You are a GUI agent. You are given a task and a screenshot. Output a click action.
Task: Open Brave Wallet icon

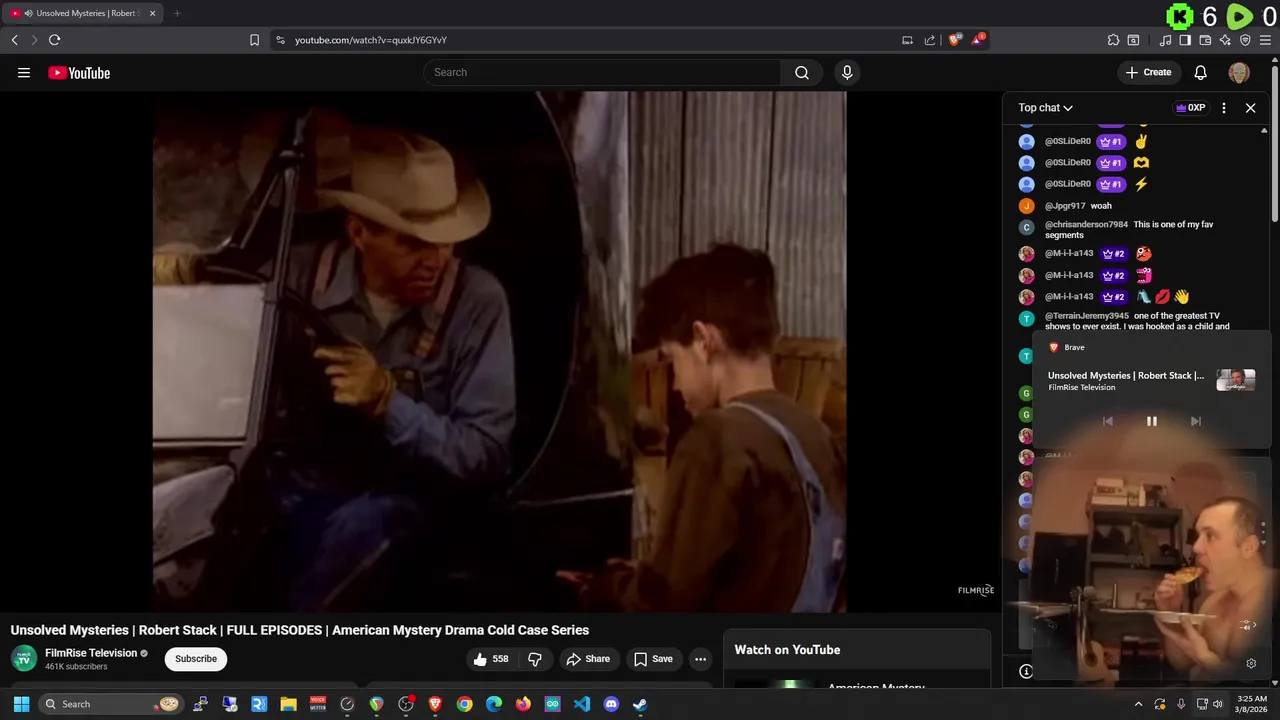1205,40
